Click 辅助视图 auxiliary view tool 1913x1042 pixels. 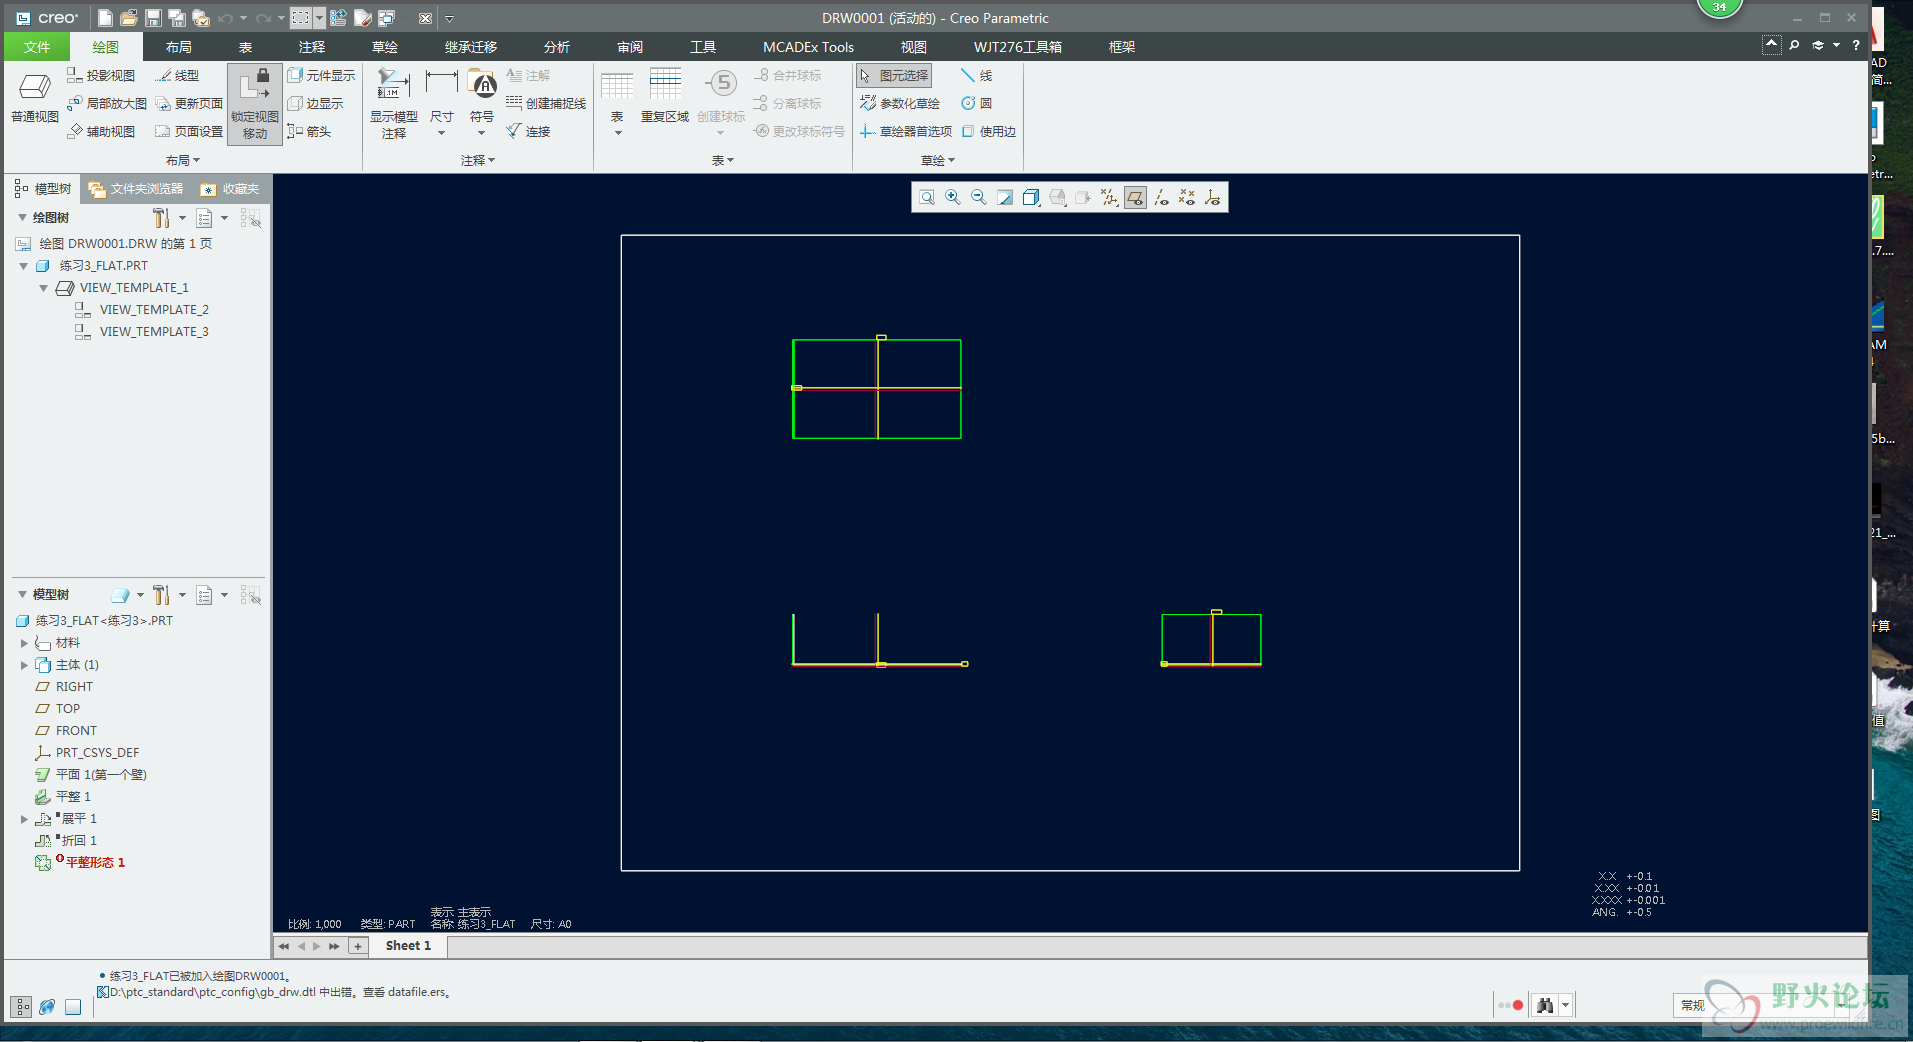101,131
